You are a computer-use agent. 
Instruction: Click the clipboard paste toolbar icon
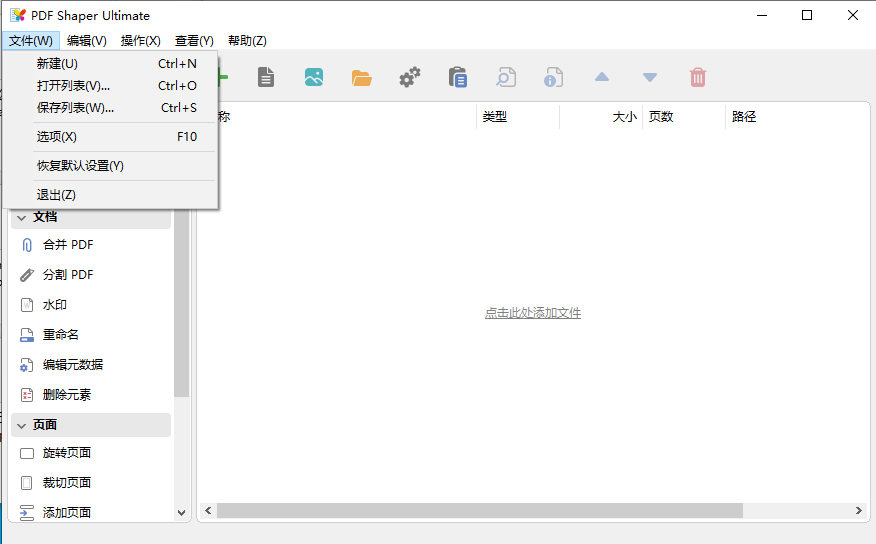tap(458, 77)
